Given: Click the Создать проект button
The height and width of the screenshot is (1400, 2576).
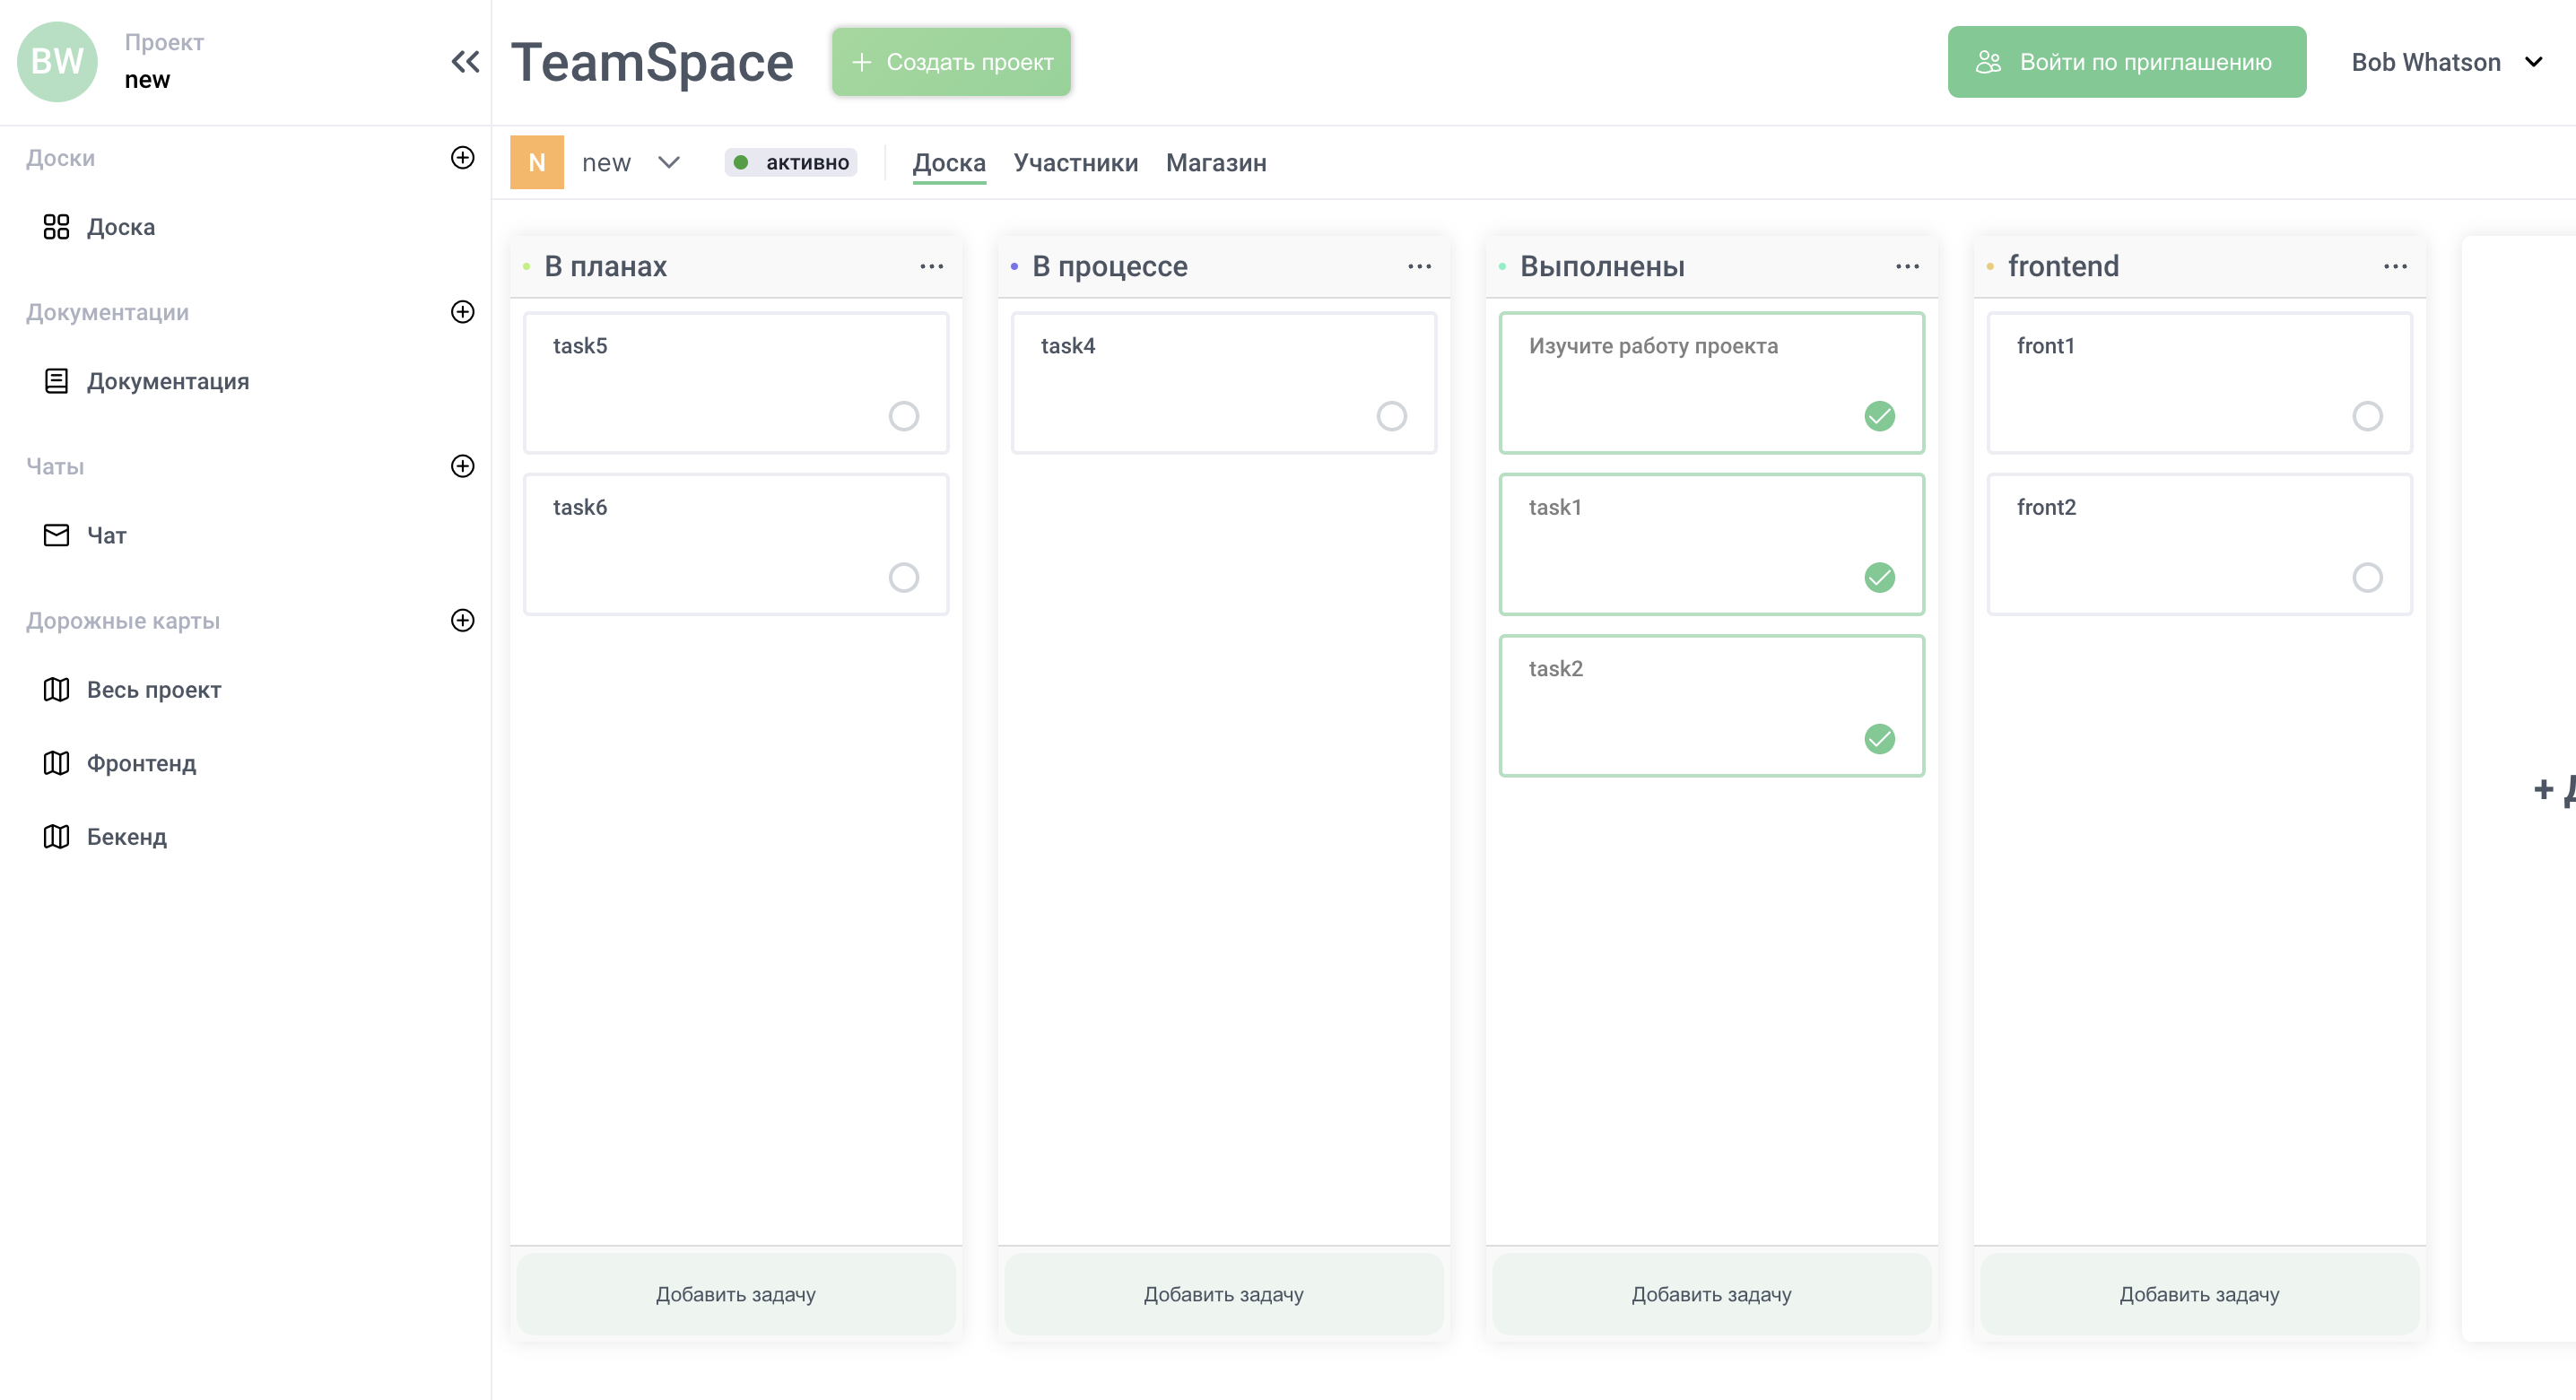Looking at the screenshot, I should click(x=951, y=62).
